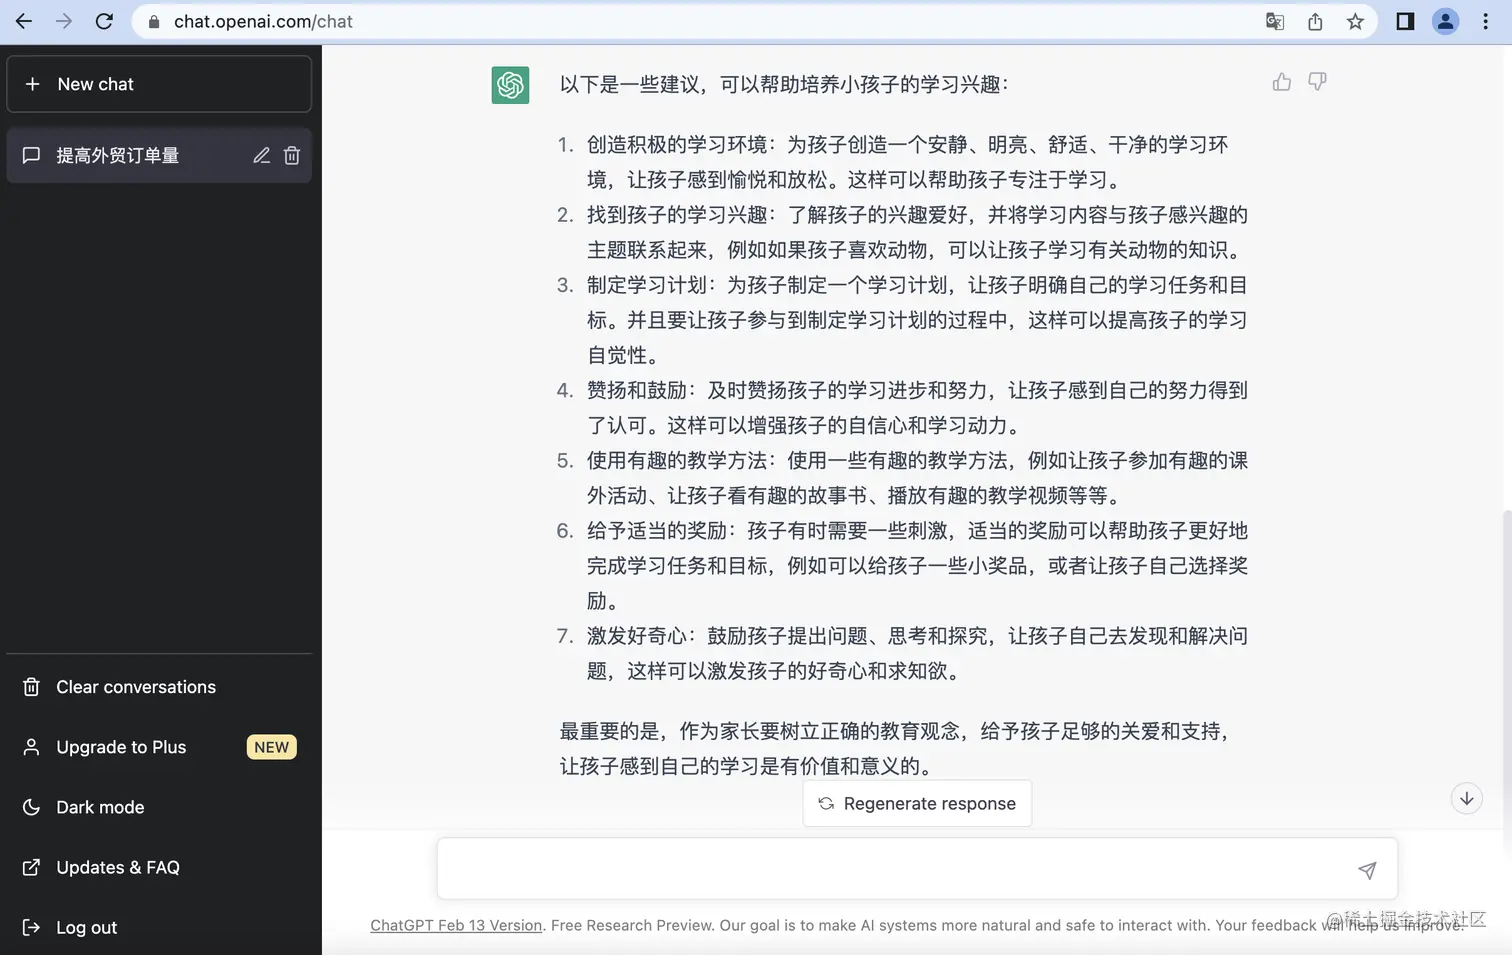This screenshot has width=1512, height=955.
Task: View site information via lock icon
Action: pos(154,21)
